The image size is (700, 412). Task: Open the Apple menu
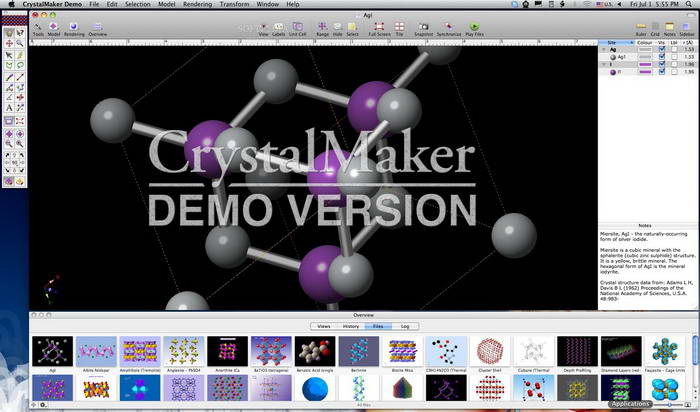pyautogui.click(x=12, y=4)
